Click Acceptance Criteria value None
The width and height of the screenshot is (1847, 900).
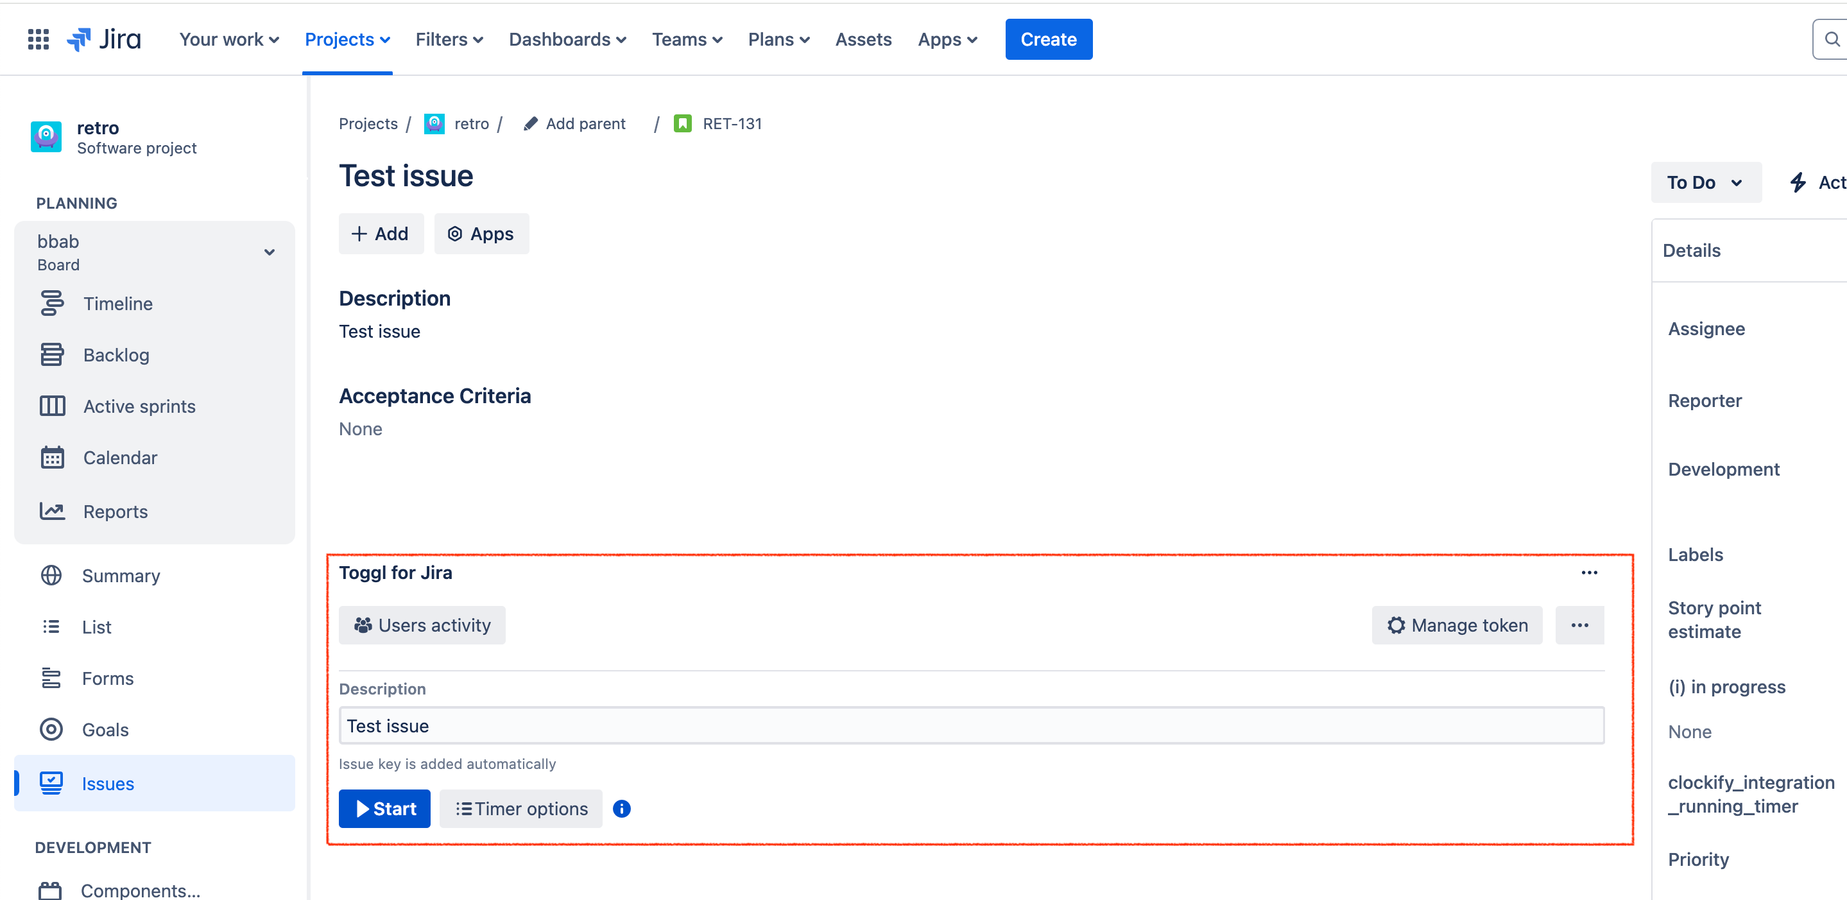pos(360,429)
